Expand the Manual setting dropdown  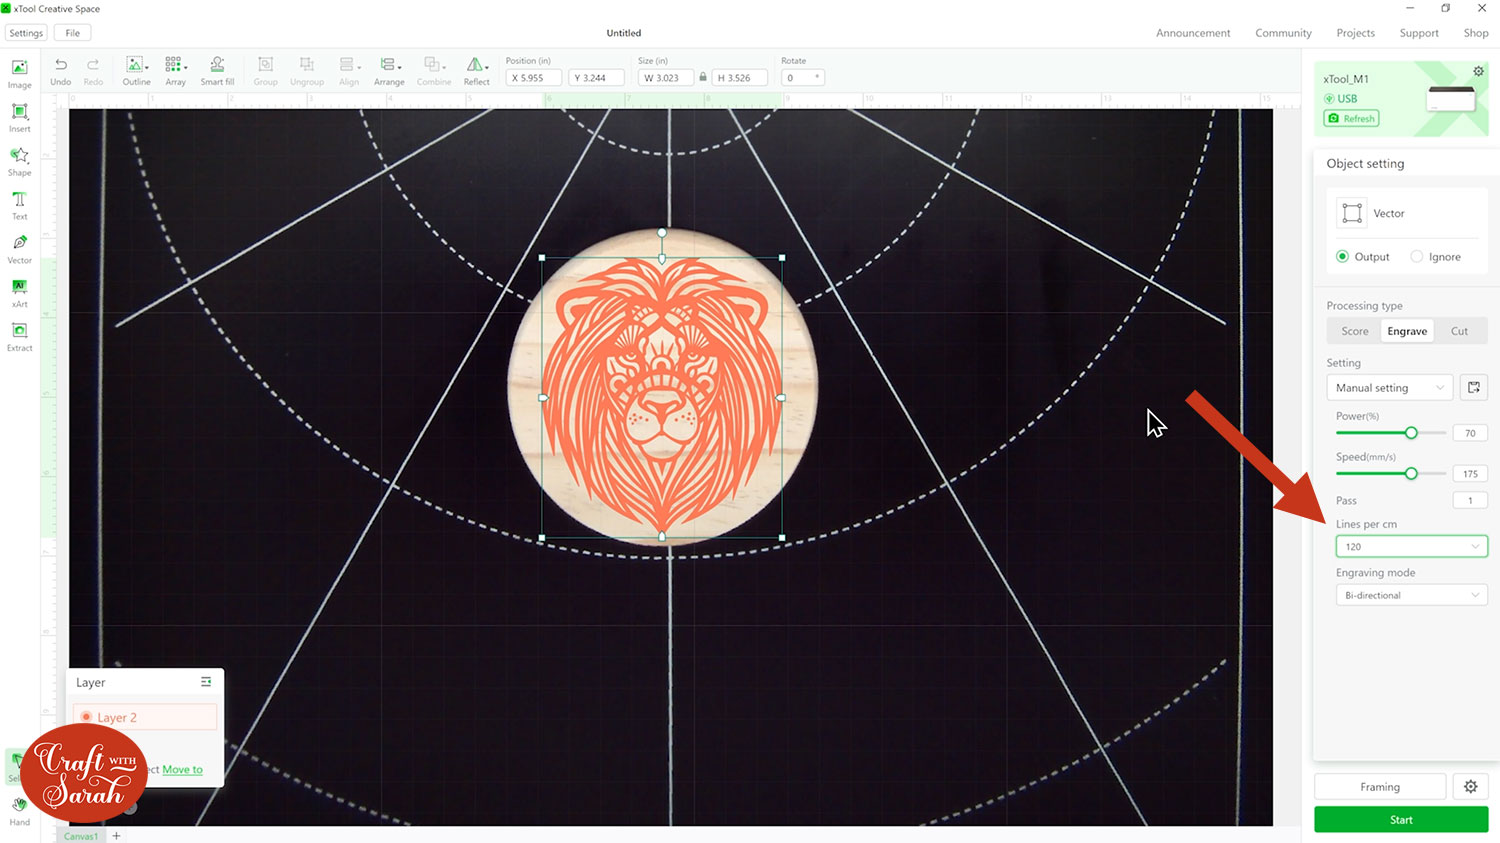[x=1390, y=388]
